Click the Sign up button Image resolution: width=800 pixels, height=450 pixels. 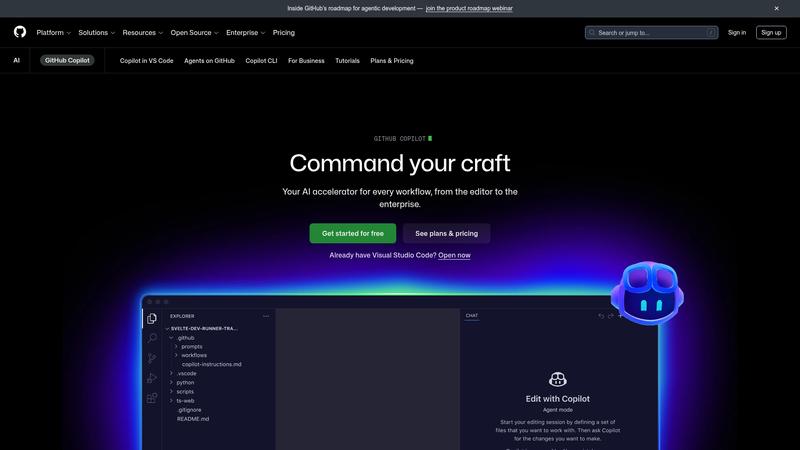tap(771, 33)
